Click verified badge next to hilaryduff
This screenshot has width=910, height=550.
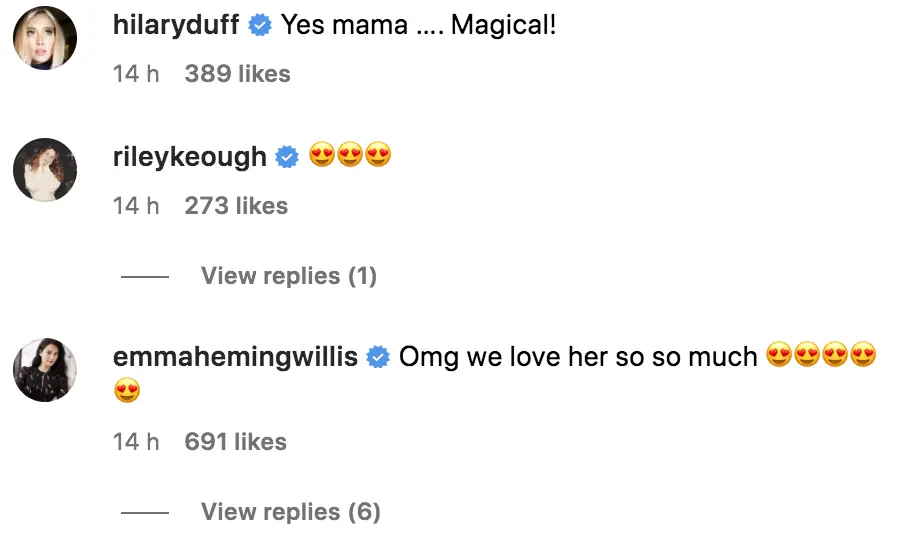coord(260,27)
